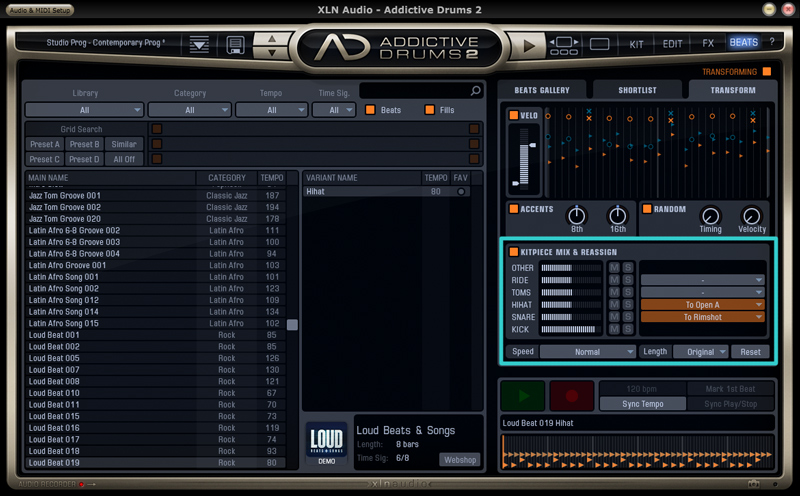Step to next preset with down arrow

click(x=272, y=52)
